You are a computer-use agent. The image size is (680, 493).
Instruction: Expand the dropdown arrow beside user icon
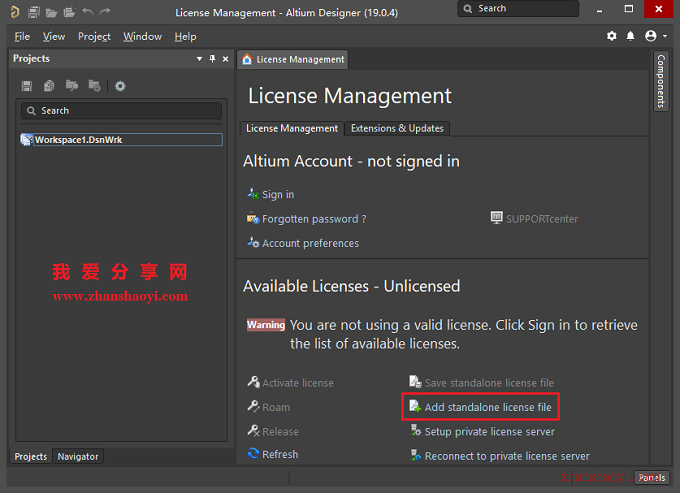665,36
